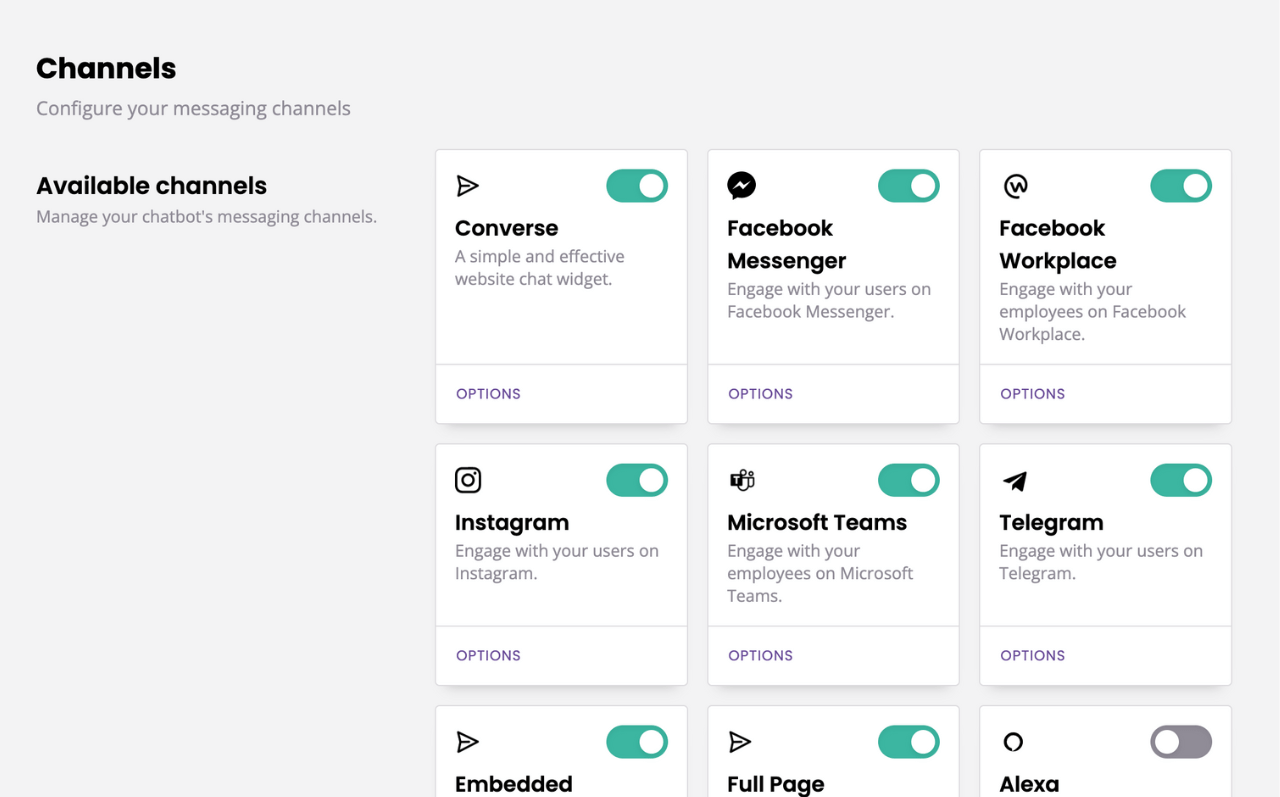Disable the Converse channel toggle
The width and height of the screenshot is (1280, 797).
click(x=637, y=186)
